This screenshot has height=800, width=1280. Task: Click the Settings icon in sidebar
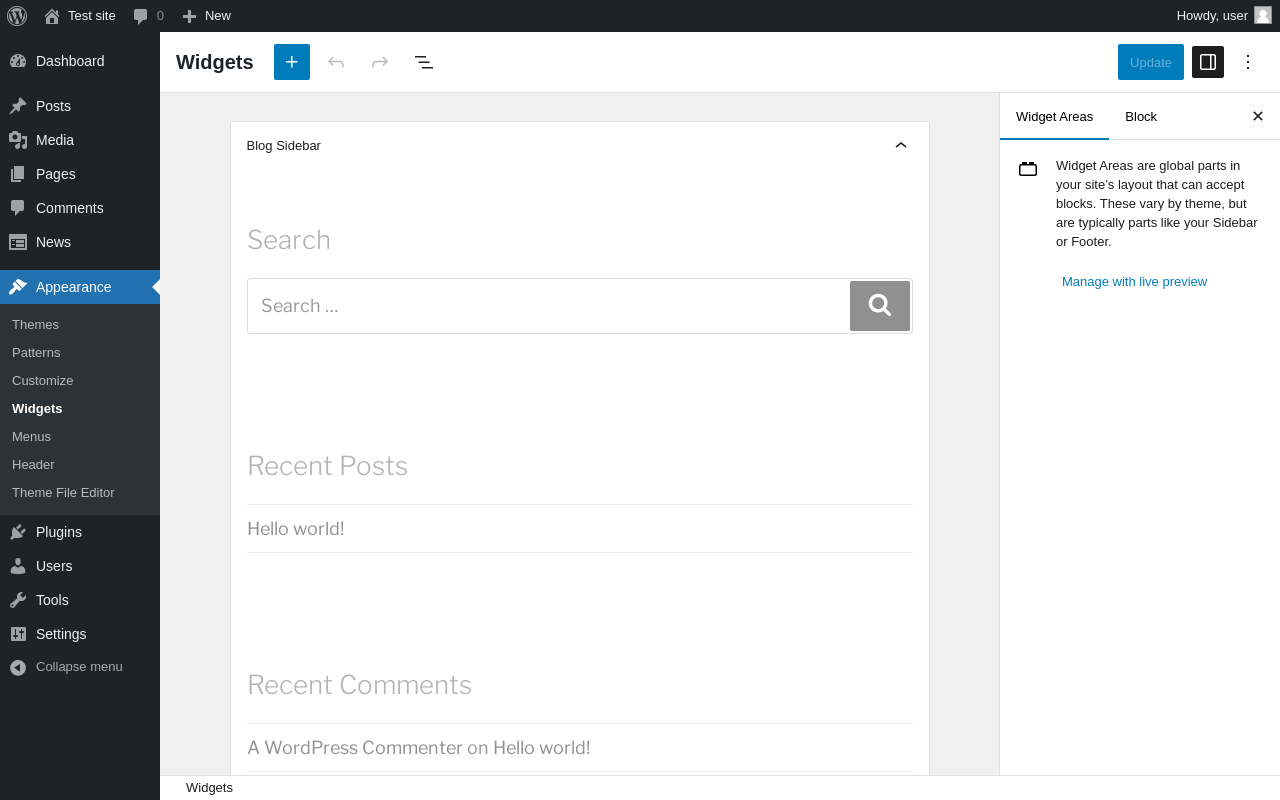(x=18, y=634)
